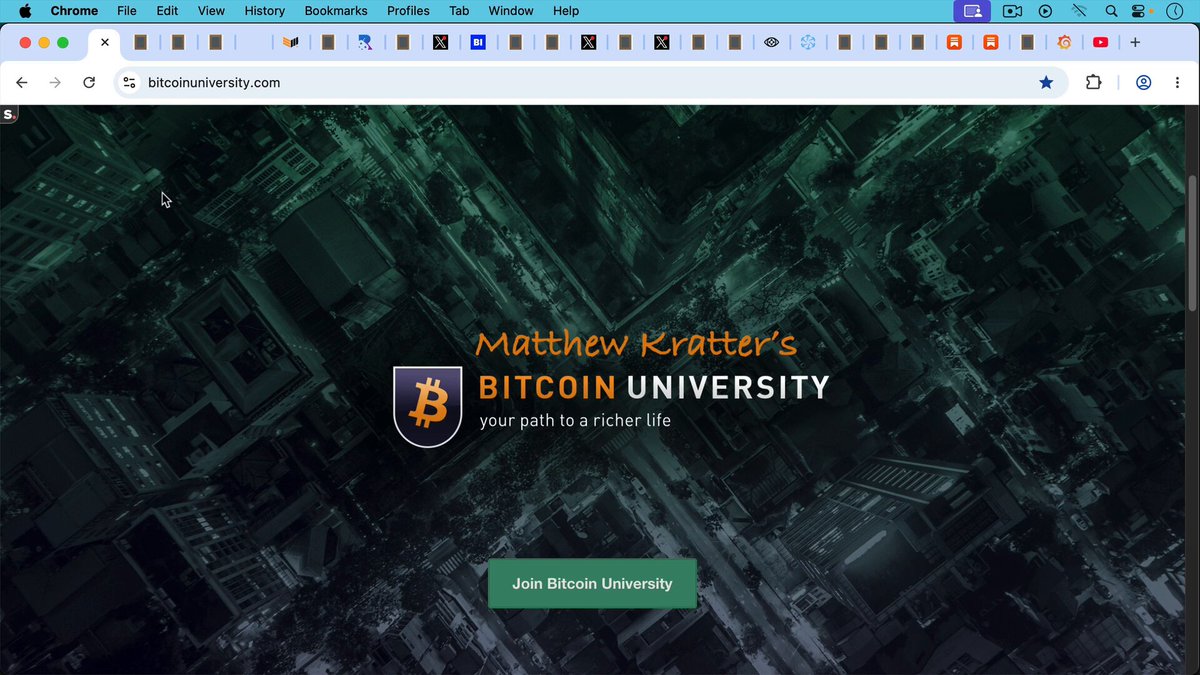1200x675 pixels.
Task: Click the bookmark star in address bar
Action: 1046,83
